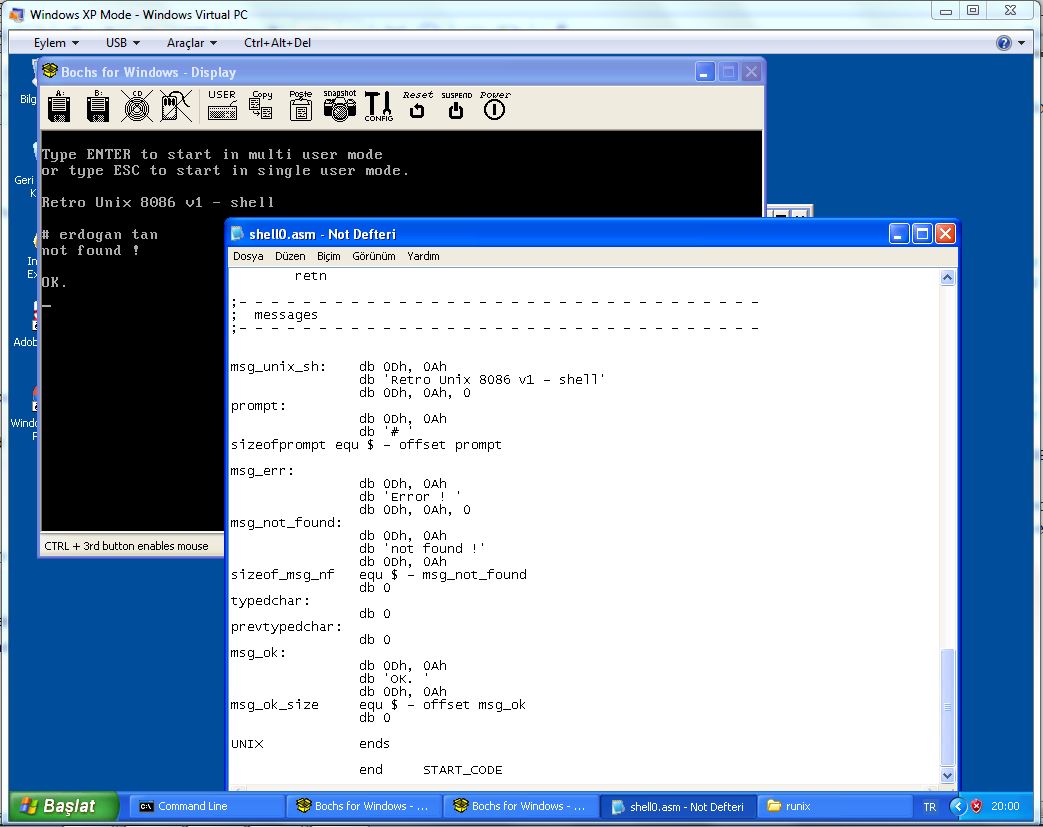Select shell0.asm Not Defteri taskbar button
This screenshot has width=1043, height=827.
pos(677,806)
